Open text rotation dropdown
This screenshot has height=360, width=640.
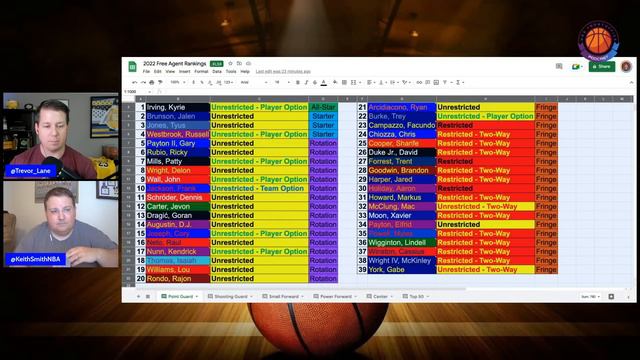click(x=406, y=82)
